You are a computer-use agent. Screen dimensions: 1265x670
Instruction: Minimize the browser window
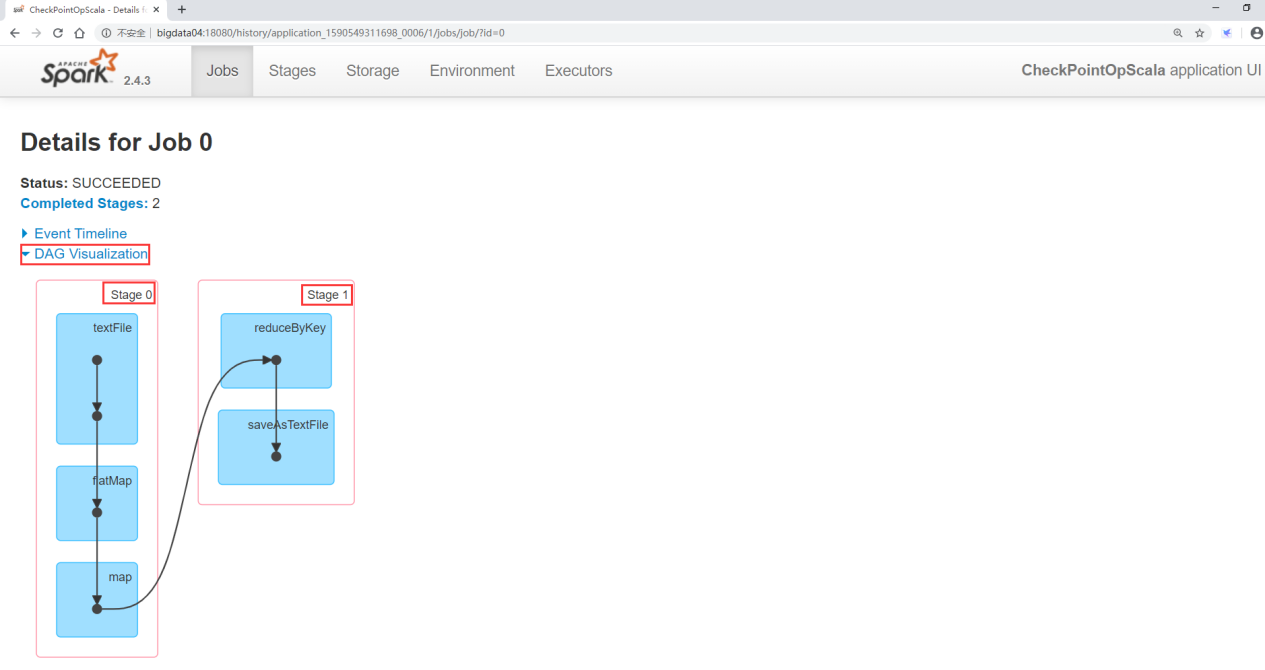click(1215, 8)
